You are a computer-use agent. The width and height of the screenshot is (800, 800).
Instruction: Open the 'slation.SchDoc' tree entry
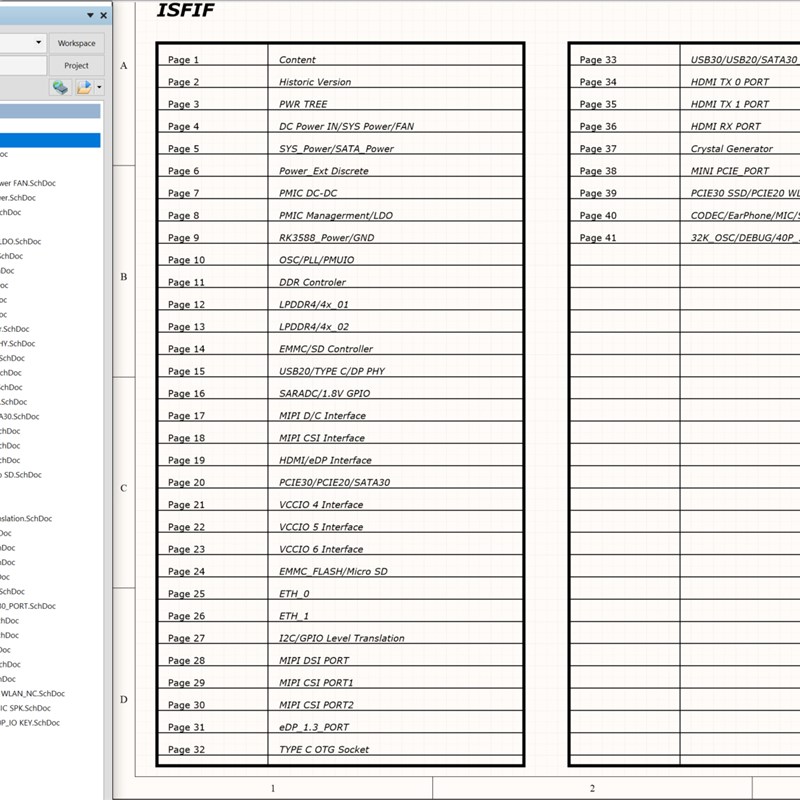26,518
